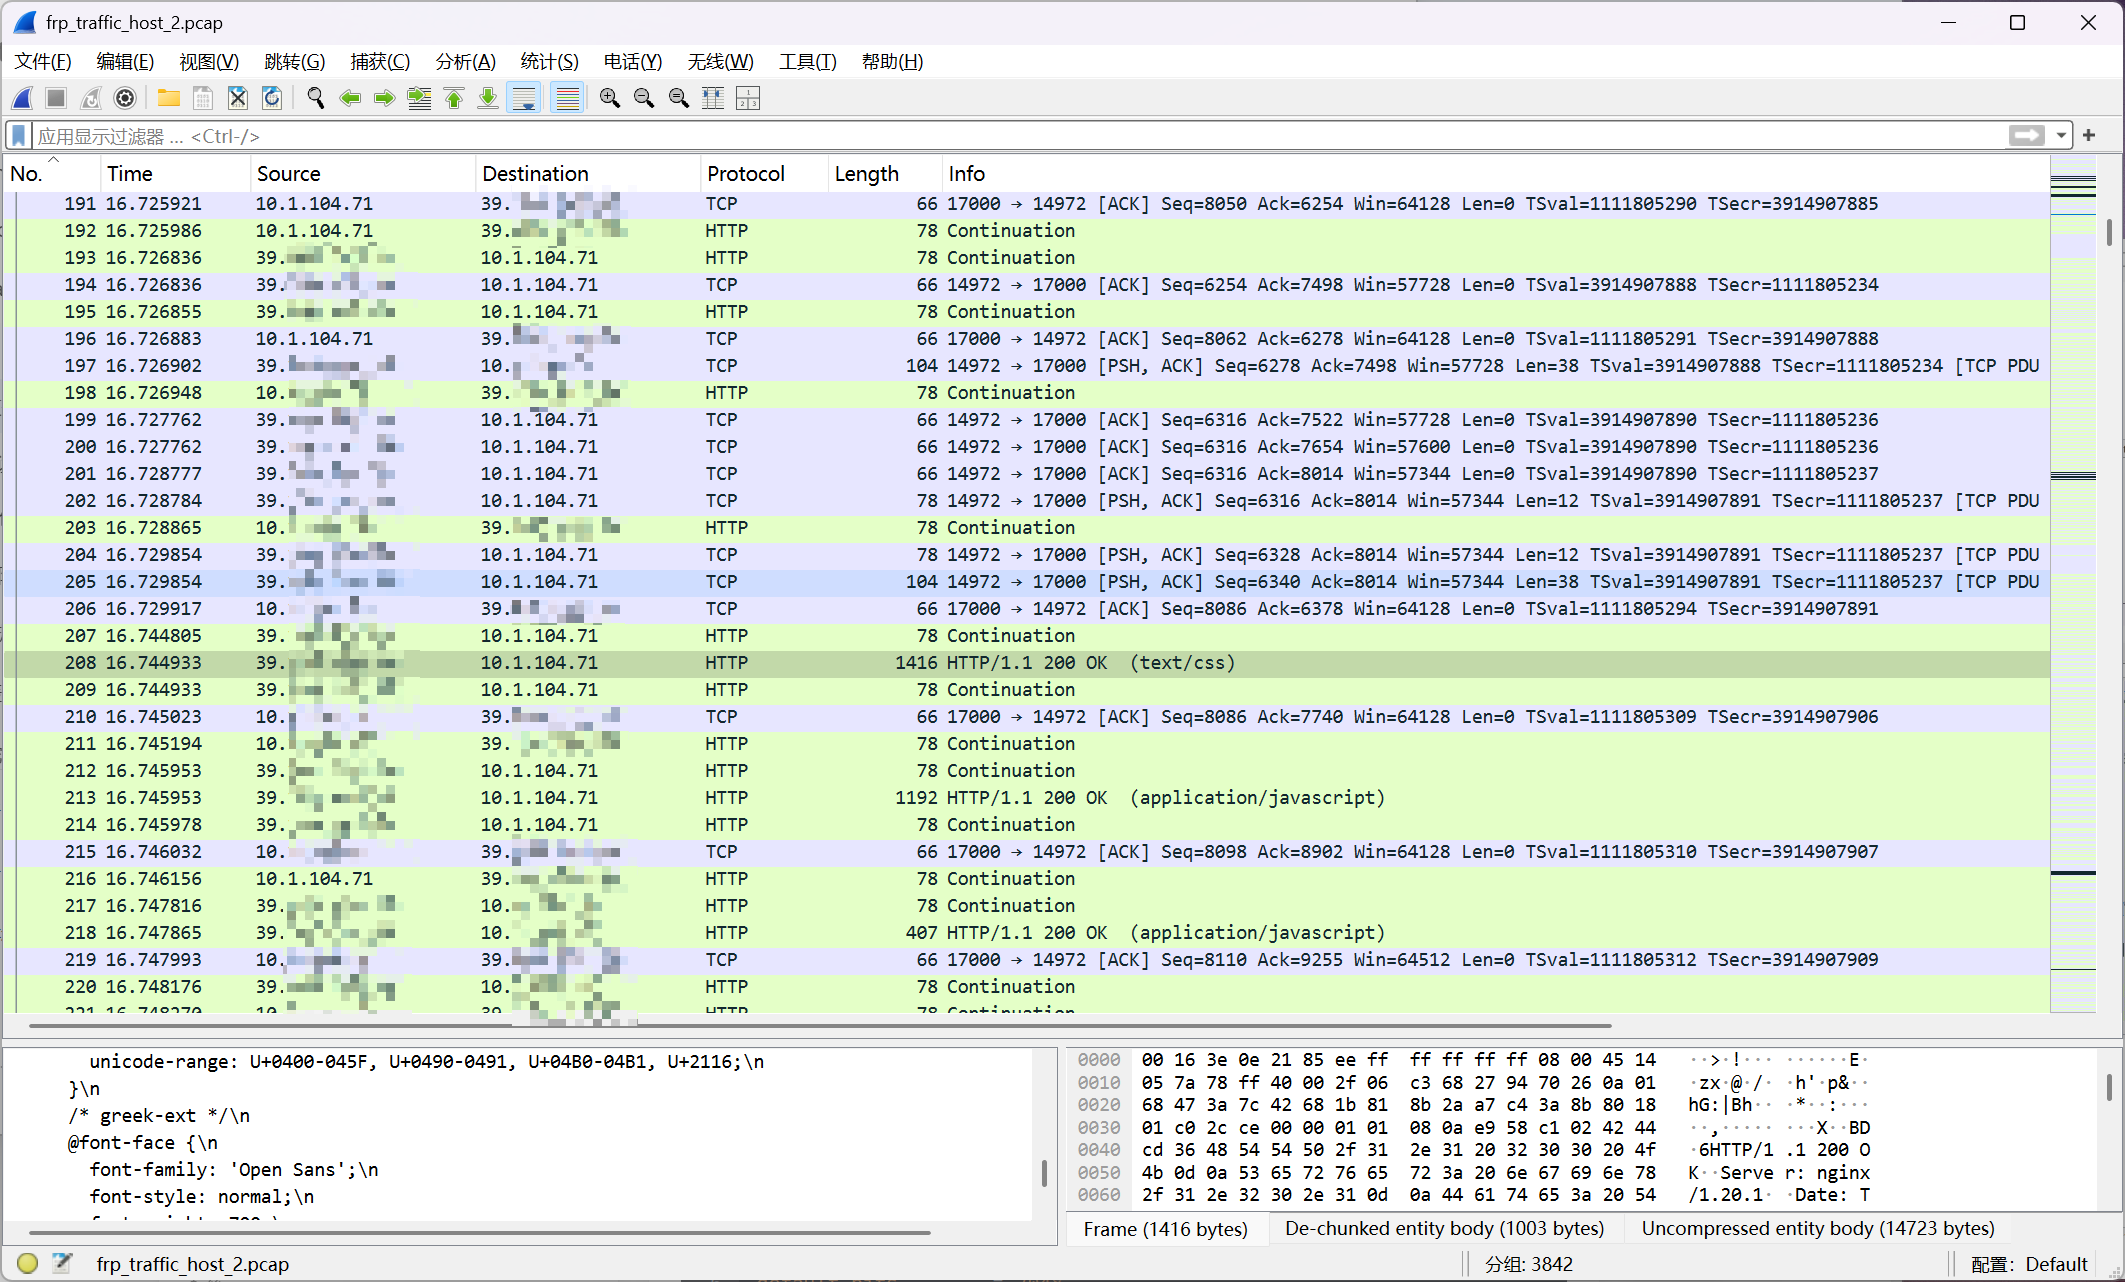
Task: Open the 无线(W) menu
Action: (721, 62)
